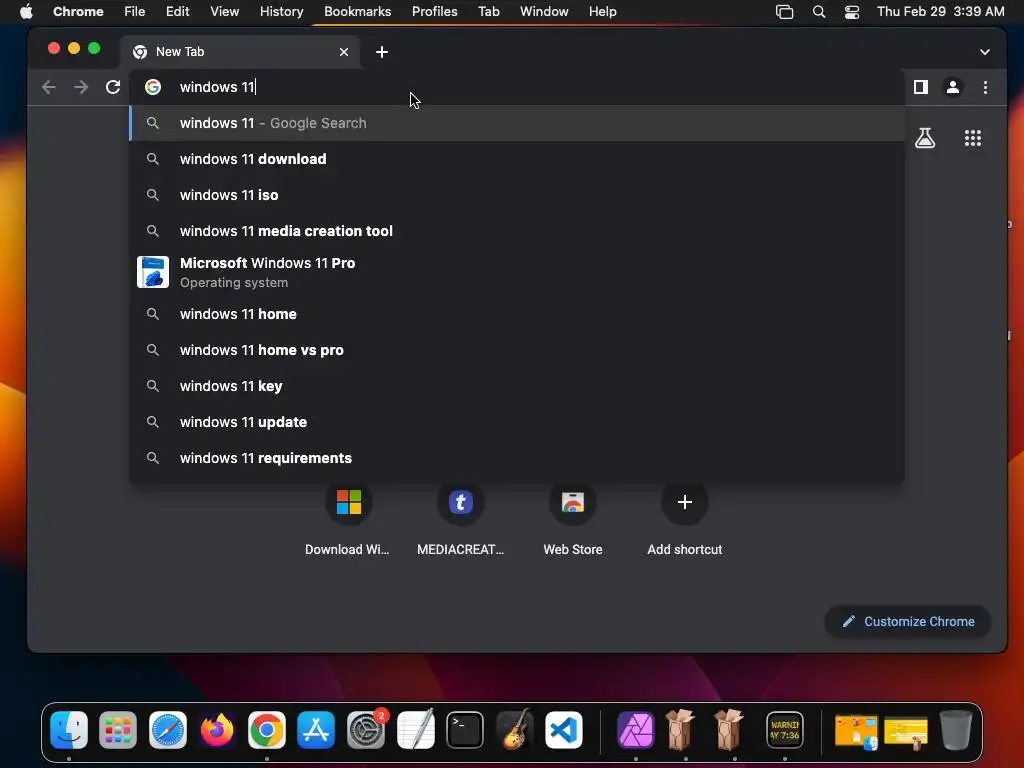Screen dimensions: 1024x768
Task: Open Finder from the Dock
Action: tap(69, 729)
